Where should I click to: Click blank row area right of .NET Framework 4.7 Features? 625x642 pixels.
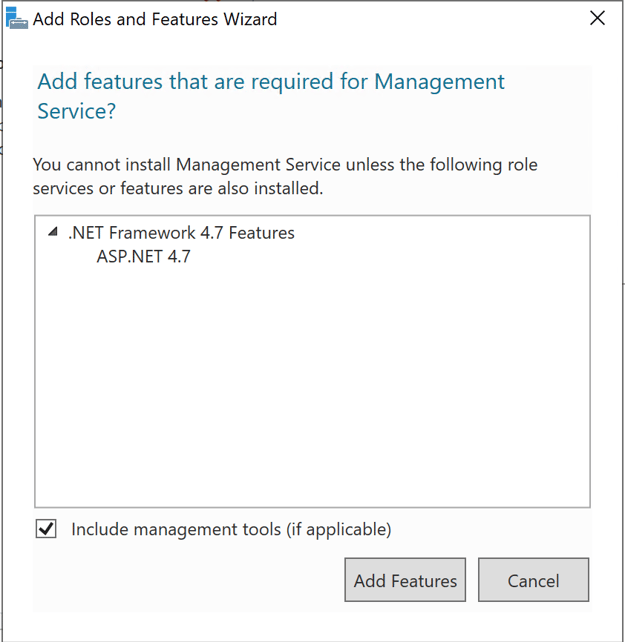click(x=440, y=233)
